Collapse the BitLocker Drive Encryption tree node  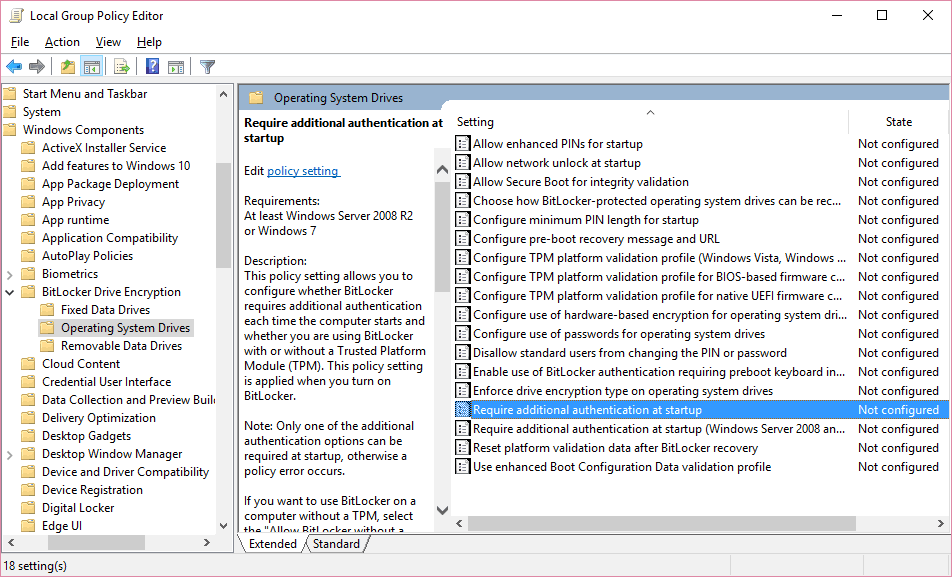10,292
